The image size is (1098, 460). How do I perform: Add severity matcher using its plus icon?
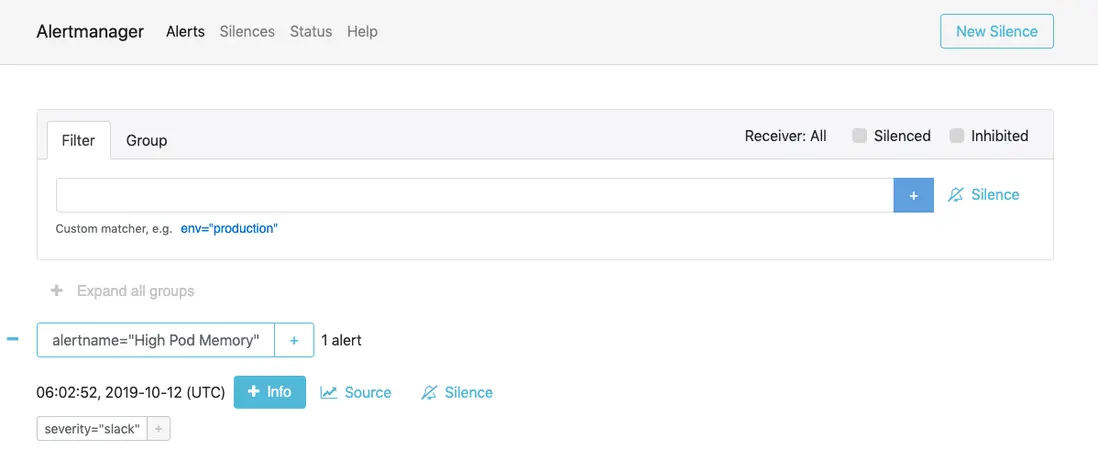158,428
